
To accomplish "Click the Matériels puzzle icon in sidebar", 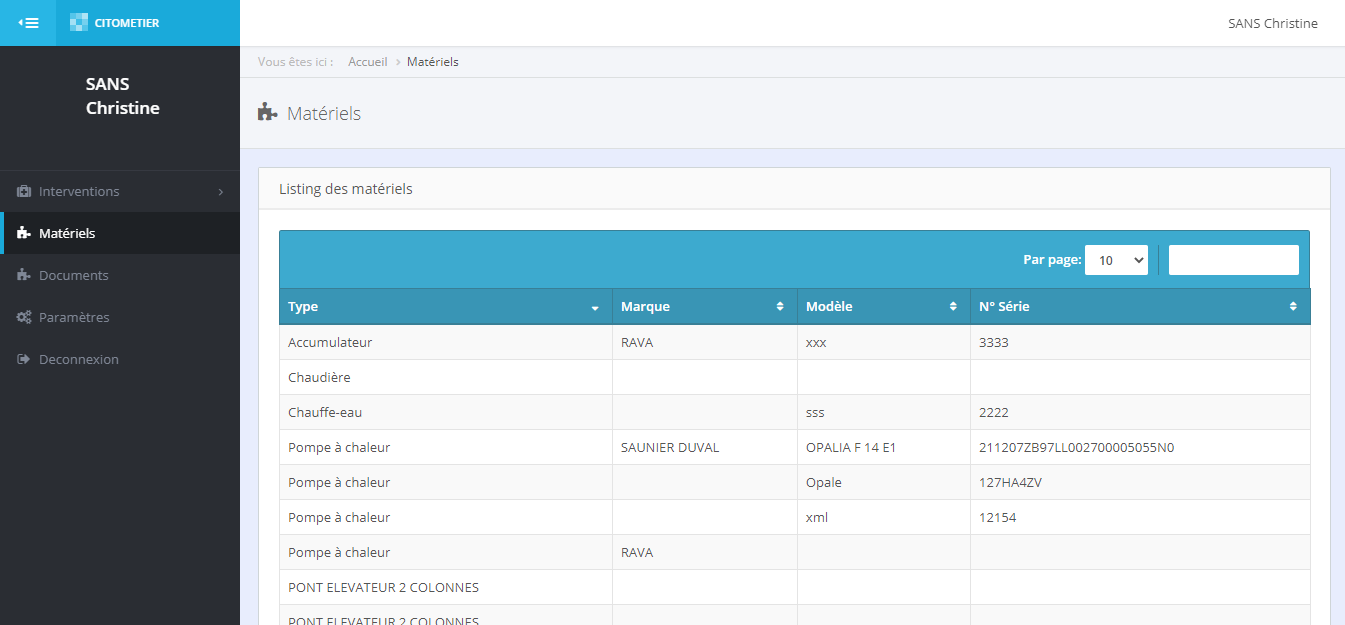I will tap(24, 233).
